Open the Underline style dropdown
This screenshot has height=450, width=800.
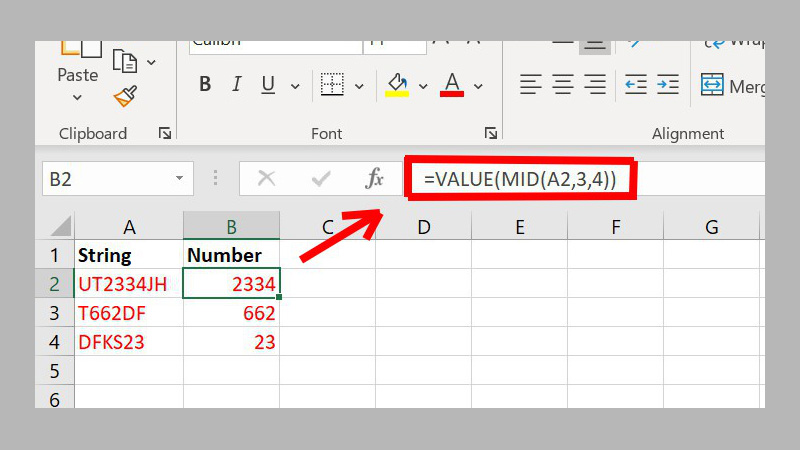pos(295,86)
